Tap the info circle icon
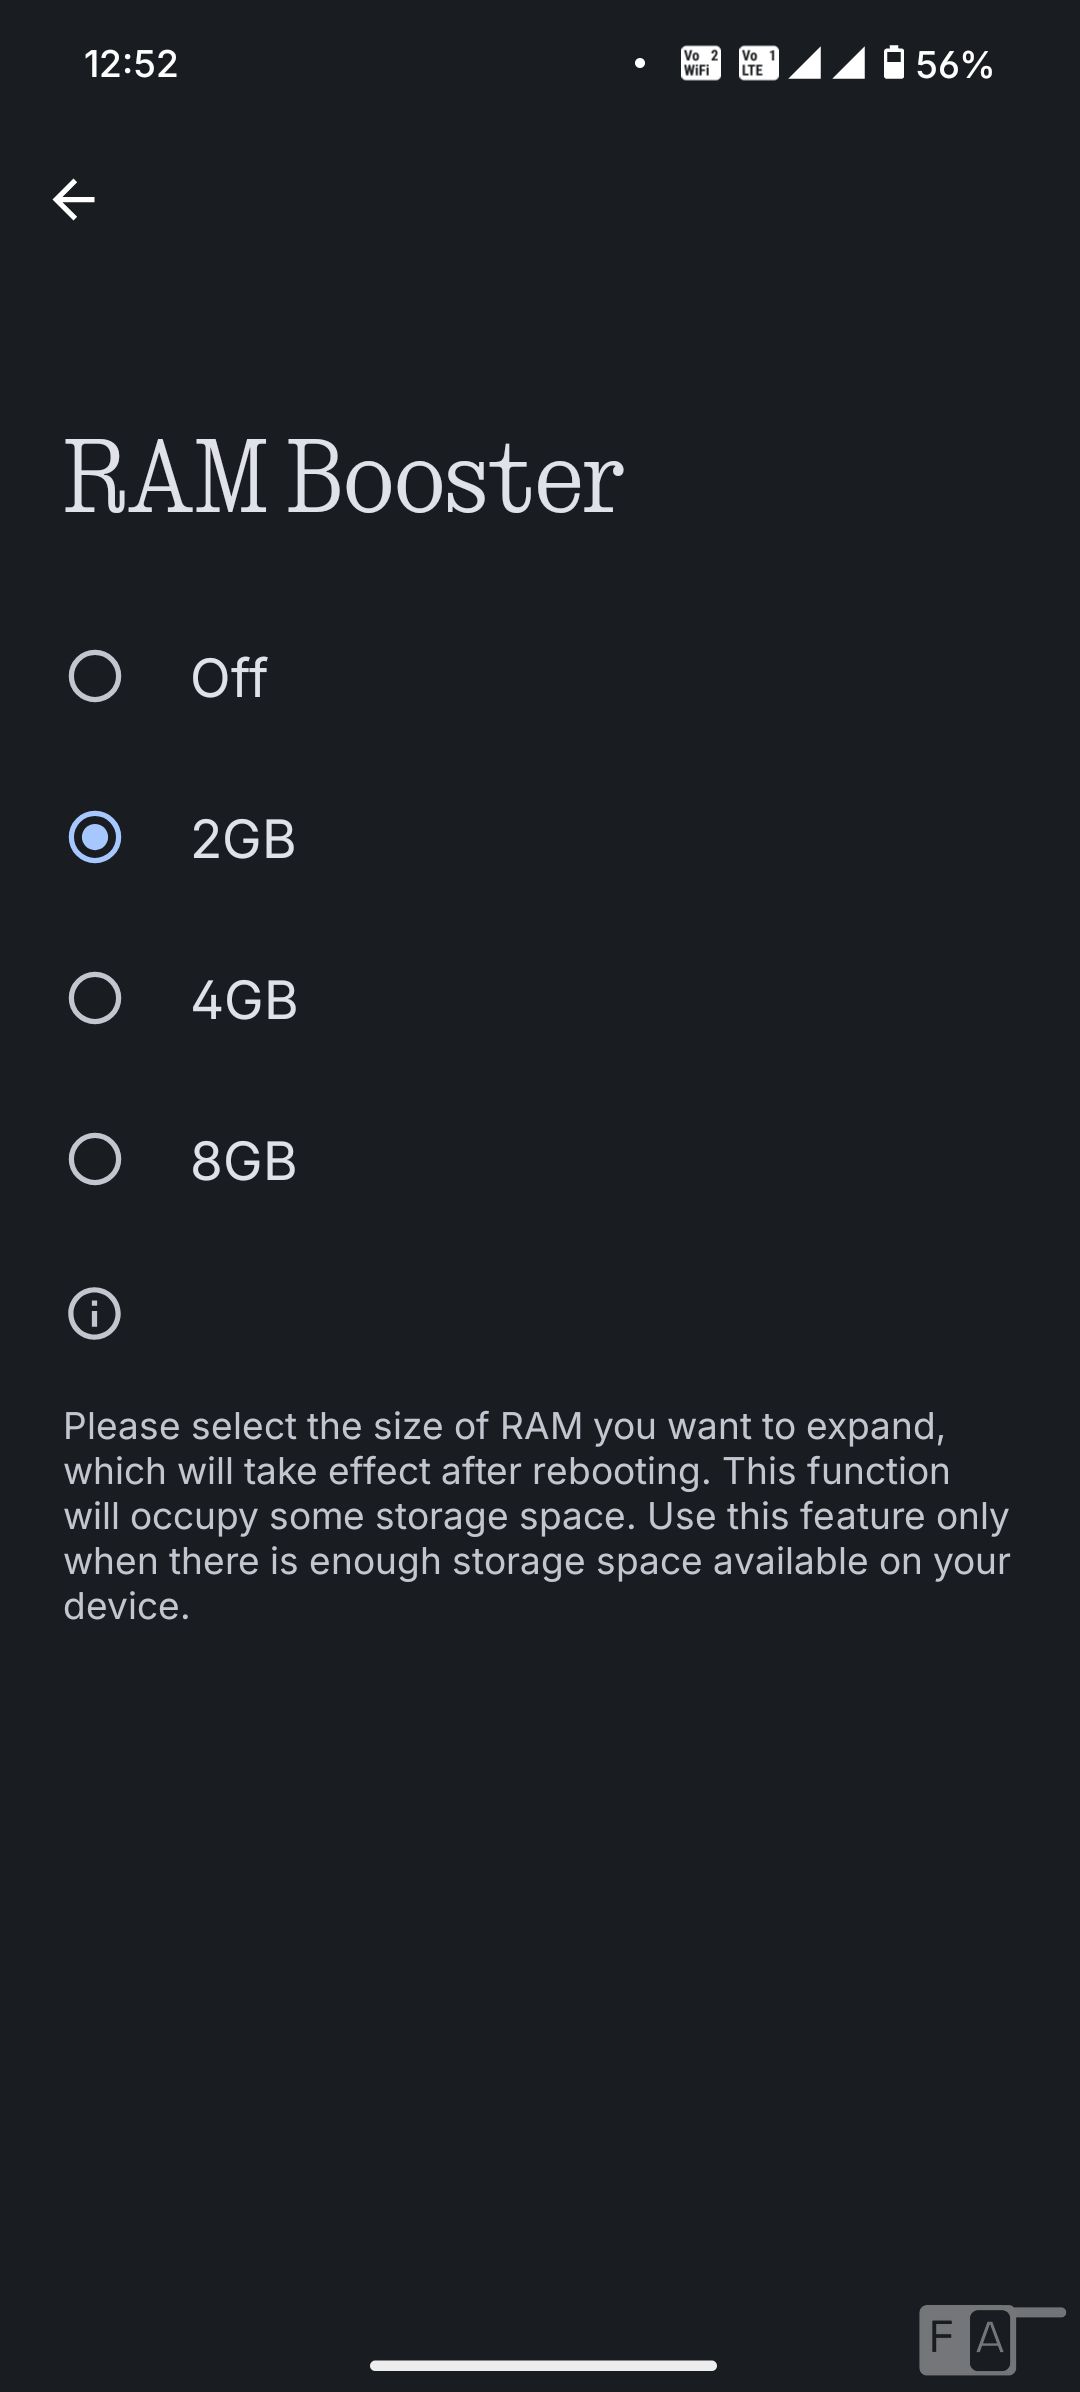This screenshot has height=2392, width=1080. [94, 1314]
